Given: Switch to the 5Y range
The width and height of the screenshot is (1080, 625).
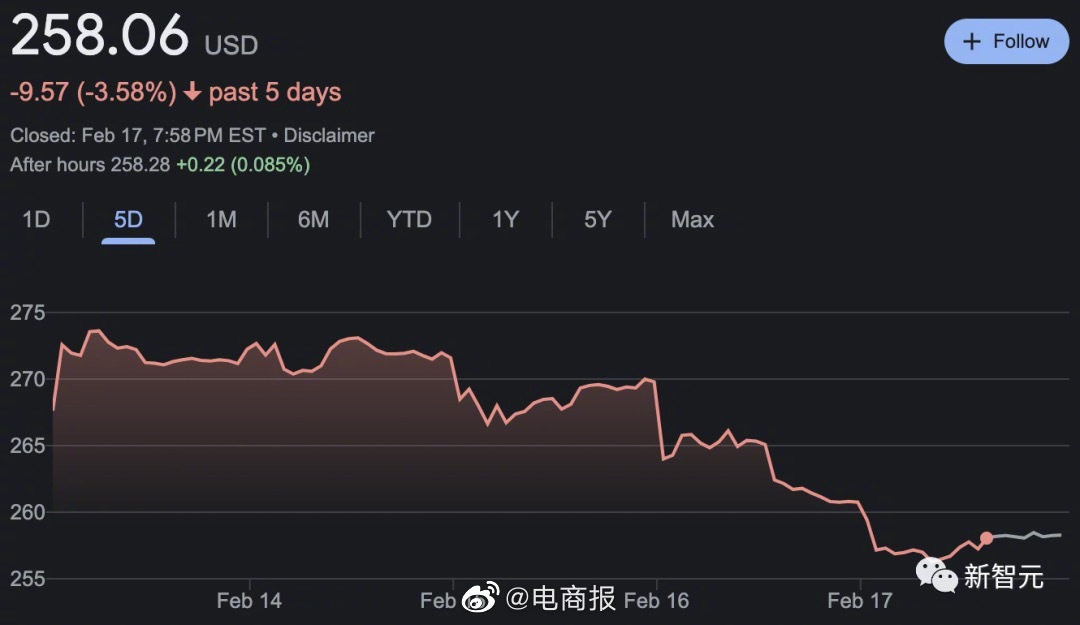Looking at the screenshot, I should [x=597, y=220].
